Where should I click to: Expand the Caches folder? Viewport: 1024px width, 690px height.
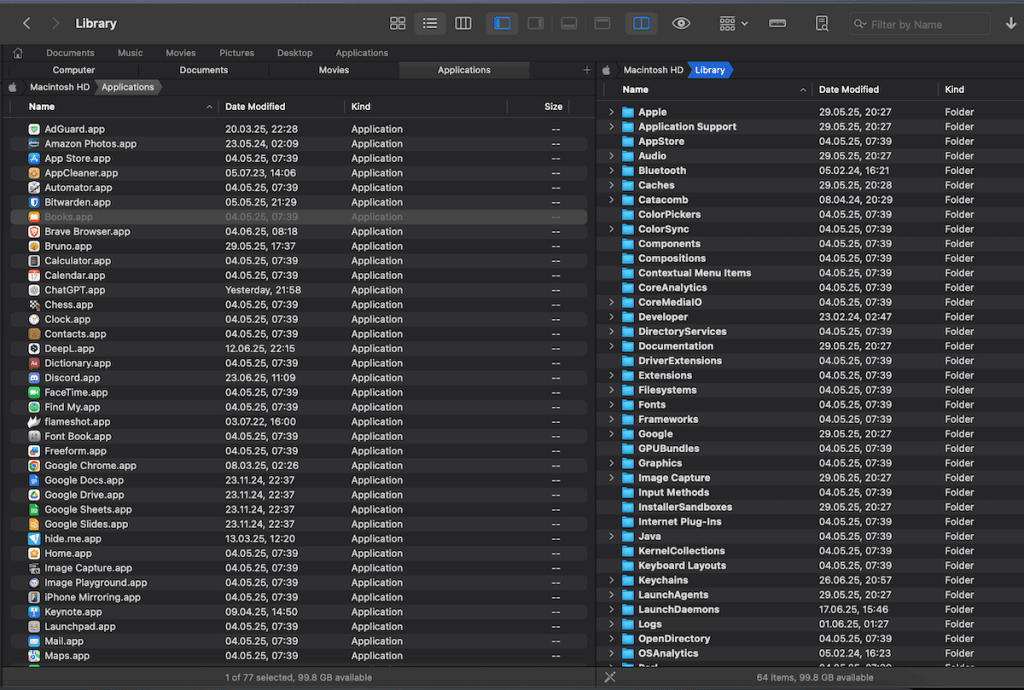pyautogui.click(x=611, y=185)
